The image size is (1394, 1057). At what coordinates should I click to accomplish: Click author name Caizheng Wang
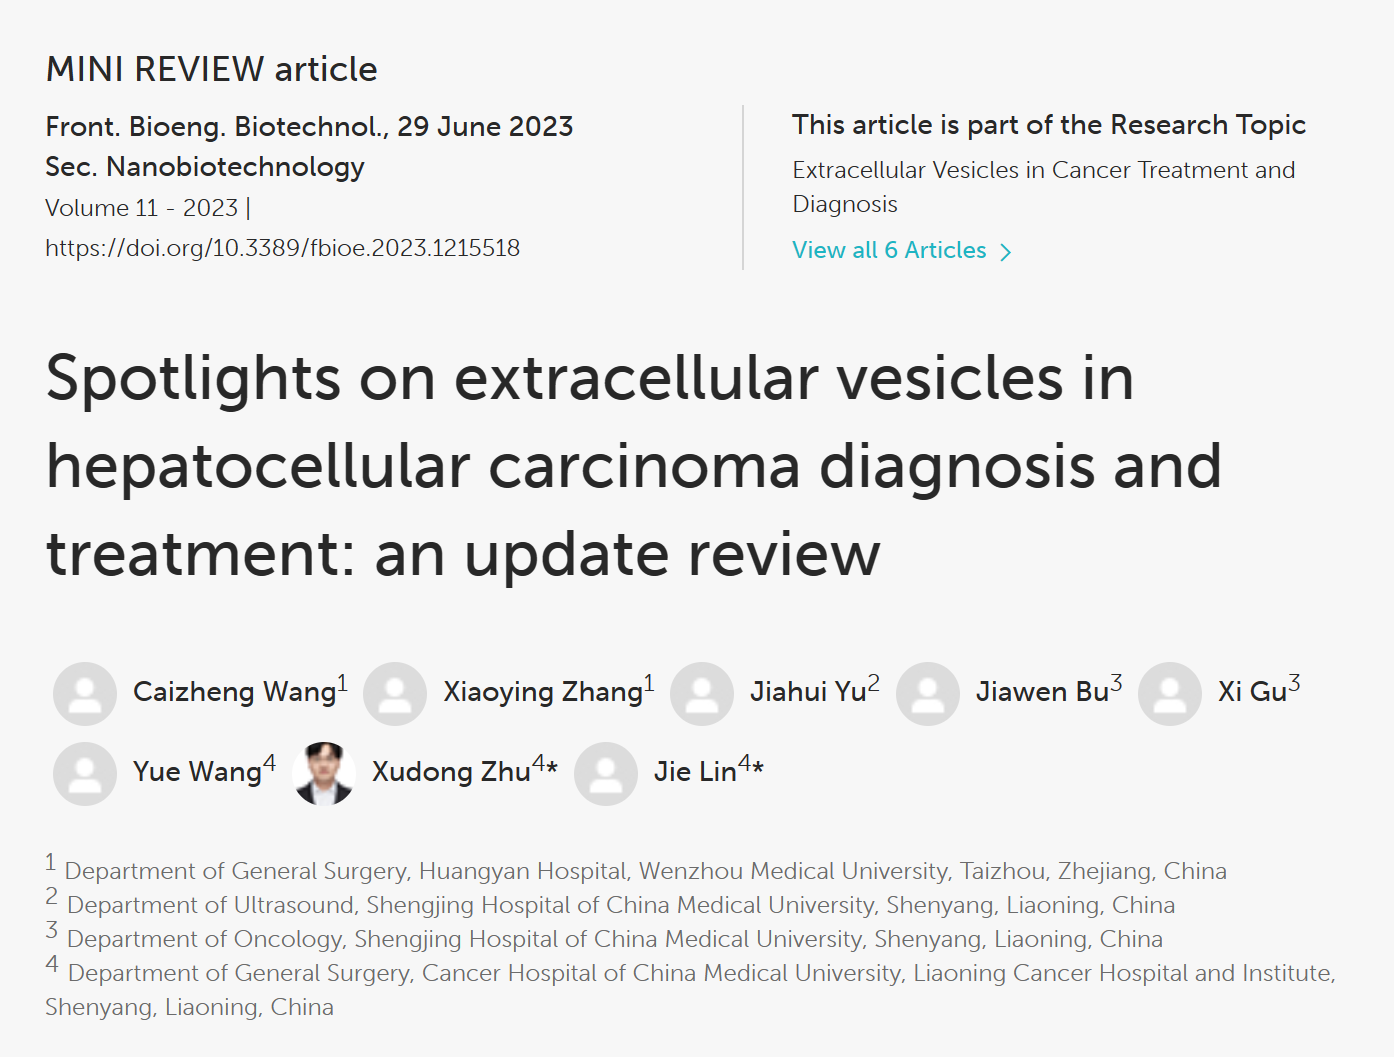point(234,692)
